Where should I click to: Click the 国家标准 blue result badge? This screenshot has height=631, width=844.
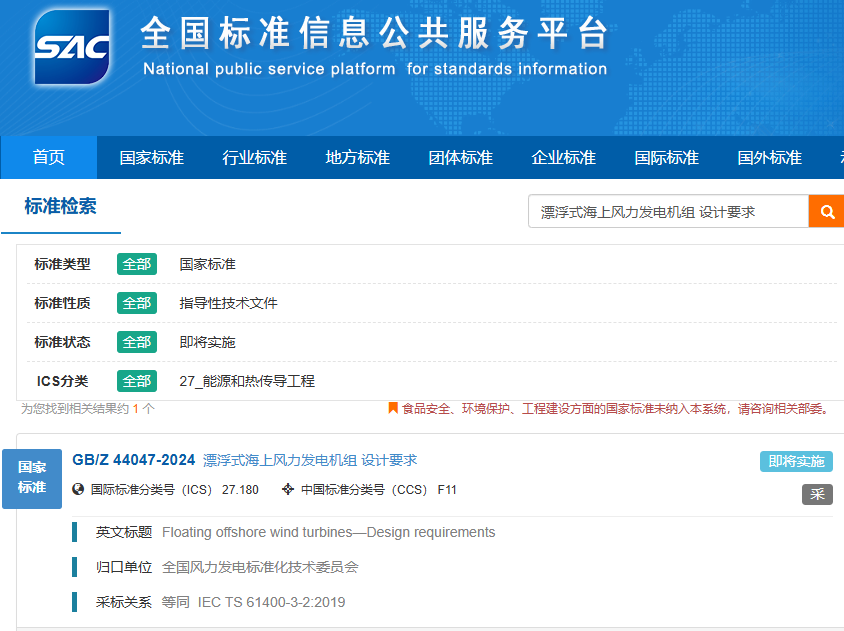pos(32,478)
